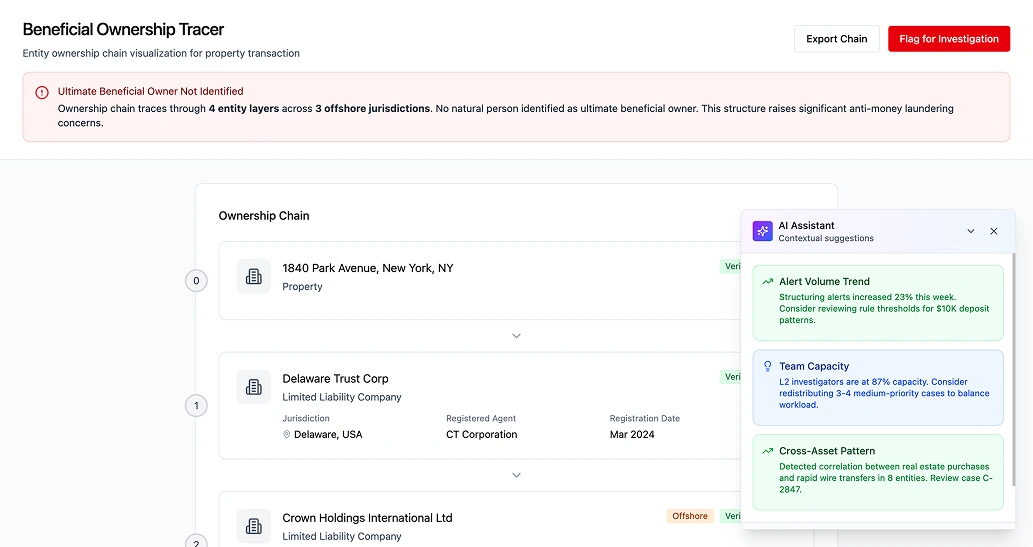Open the Alert Volume Trend suggestion

[x=878, y=303]
